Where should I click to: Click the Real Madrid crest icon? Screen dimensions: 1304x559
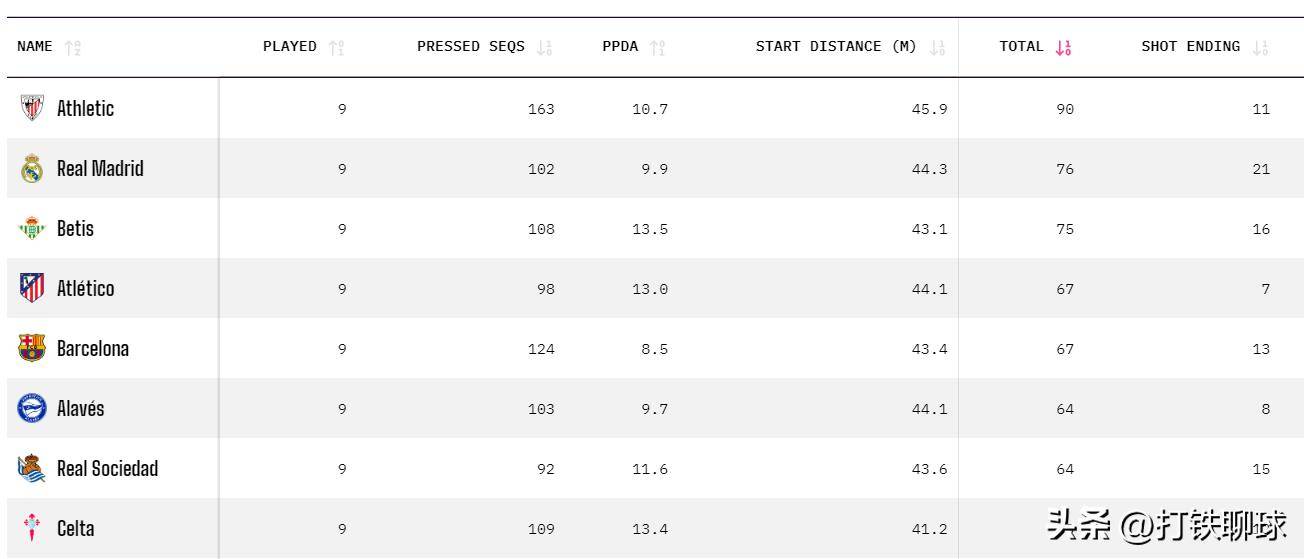tap(32, 168)
